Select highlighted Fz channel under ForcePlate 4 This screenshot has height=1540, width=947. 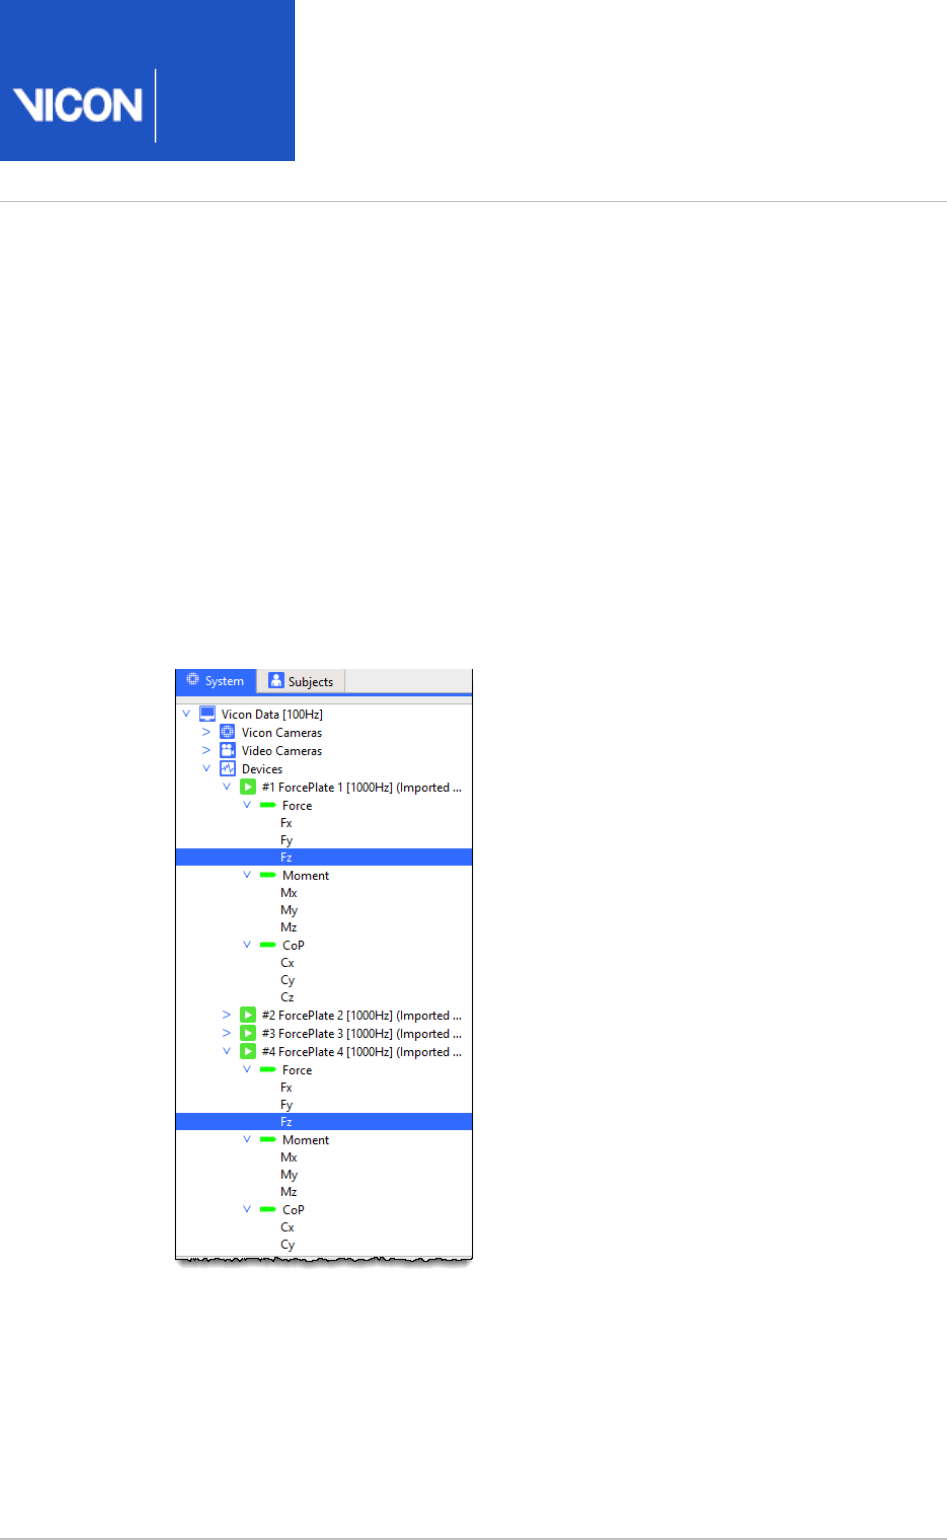324,1121
